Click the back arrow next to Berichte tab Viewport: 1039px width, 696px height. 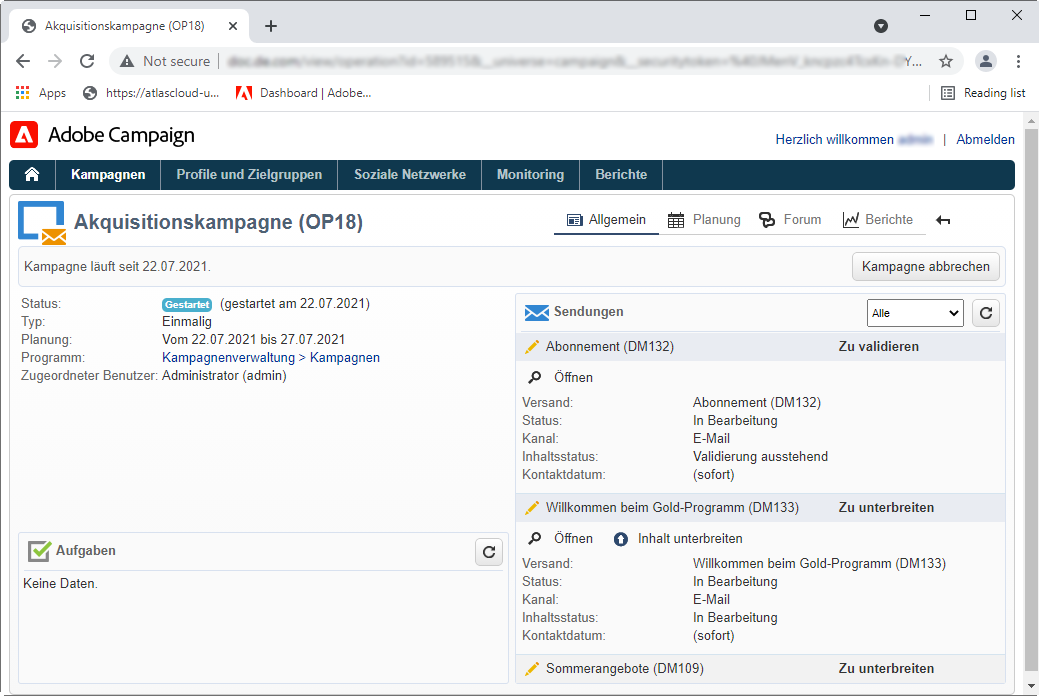(x=943, y=220)
